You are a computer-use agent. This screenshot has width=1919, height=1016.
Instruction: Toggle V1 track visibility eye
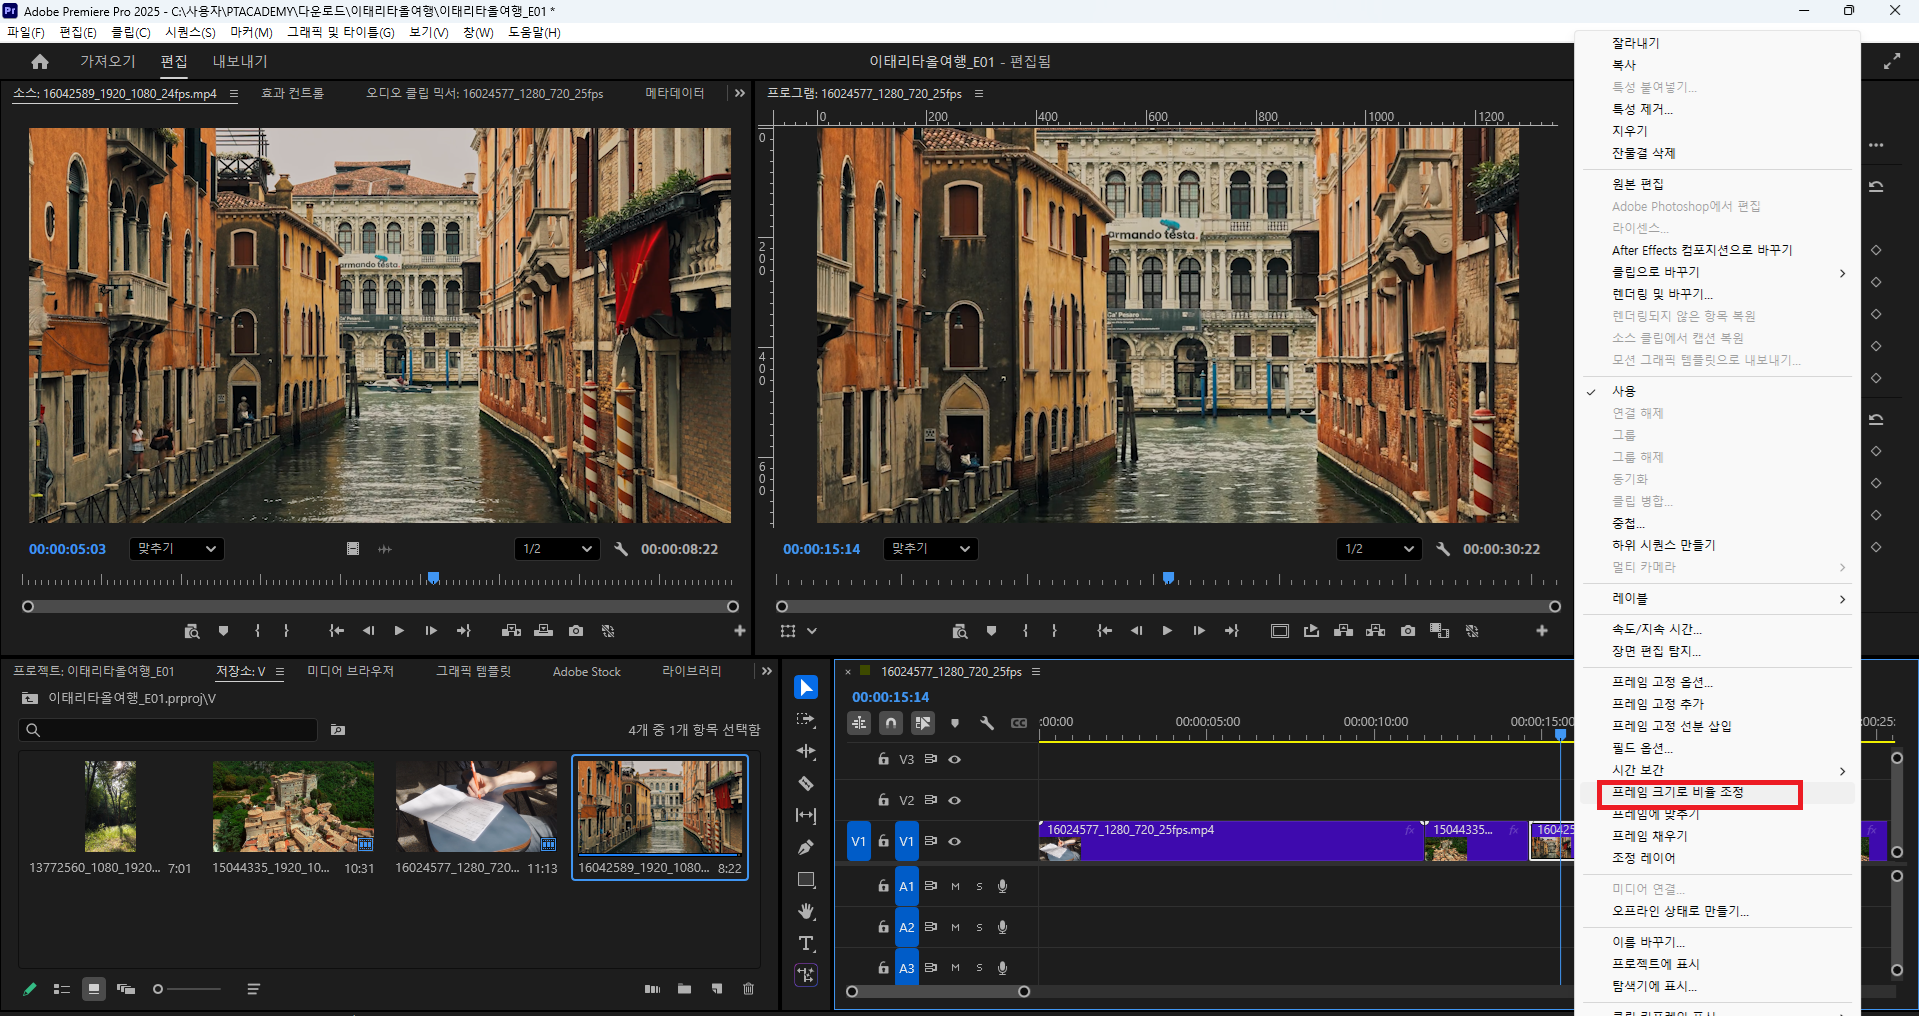coord(955,841)
